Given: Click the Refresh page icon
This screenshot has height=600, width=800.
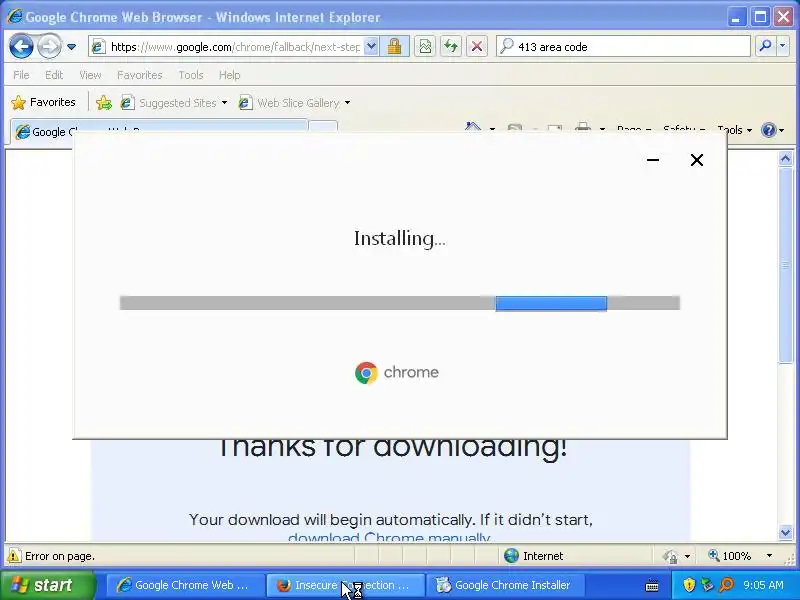Looking at the screenshot, I should [x=451, y=47].
